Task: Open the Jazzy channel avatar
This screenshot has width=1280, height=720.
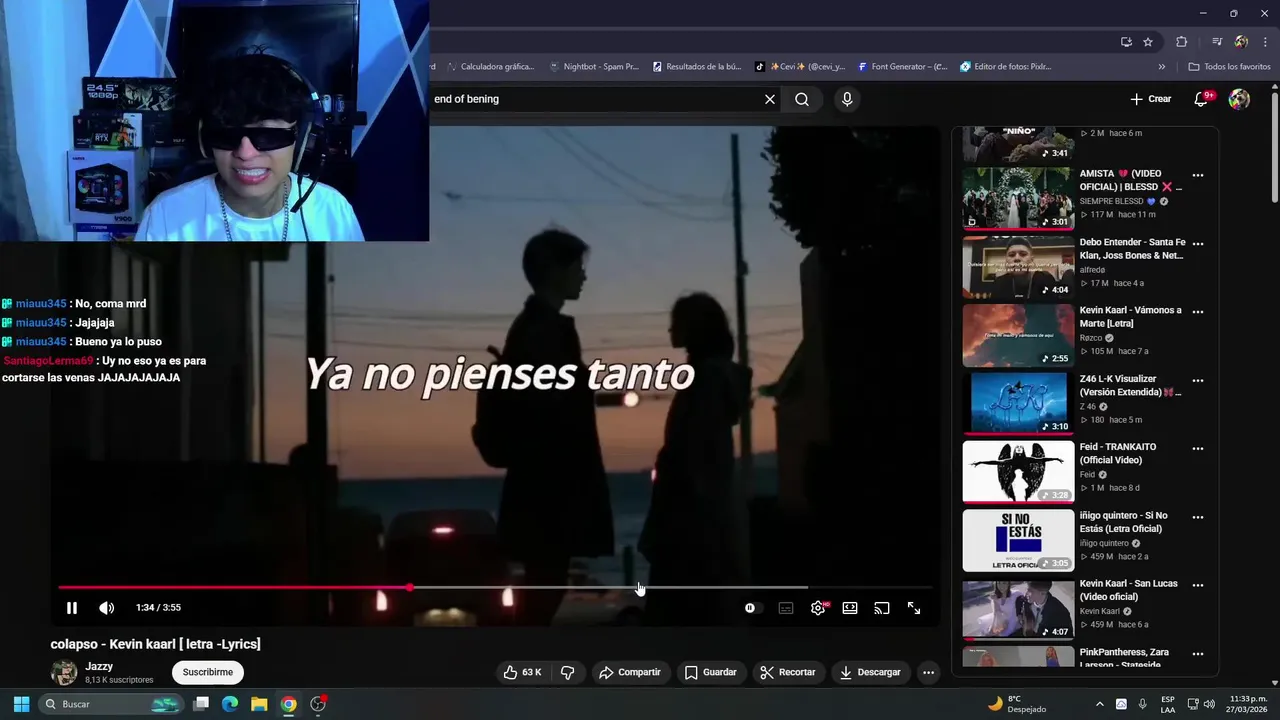Action: (x=64, y=672)
